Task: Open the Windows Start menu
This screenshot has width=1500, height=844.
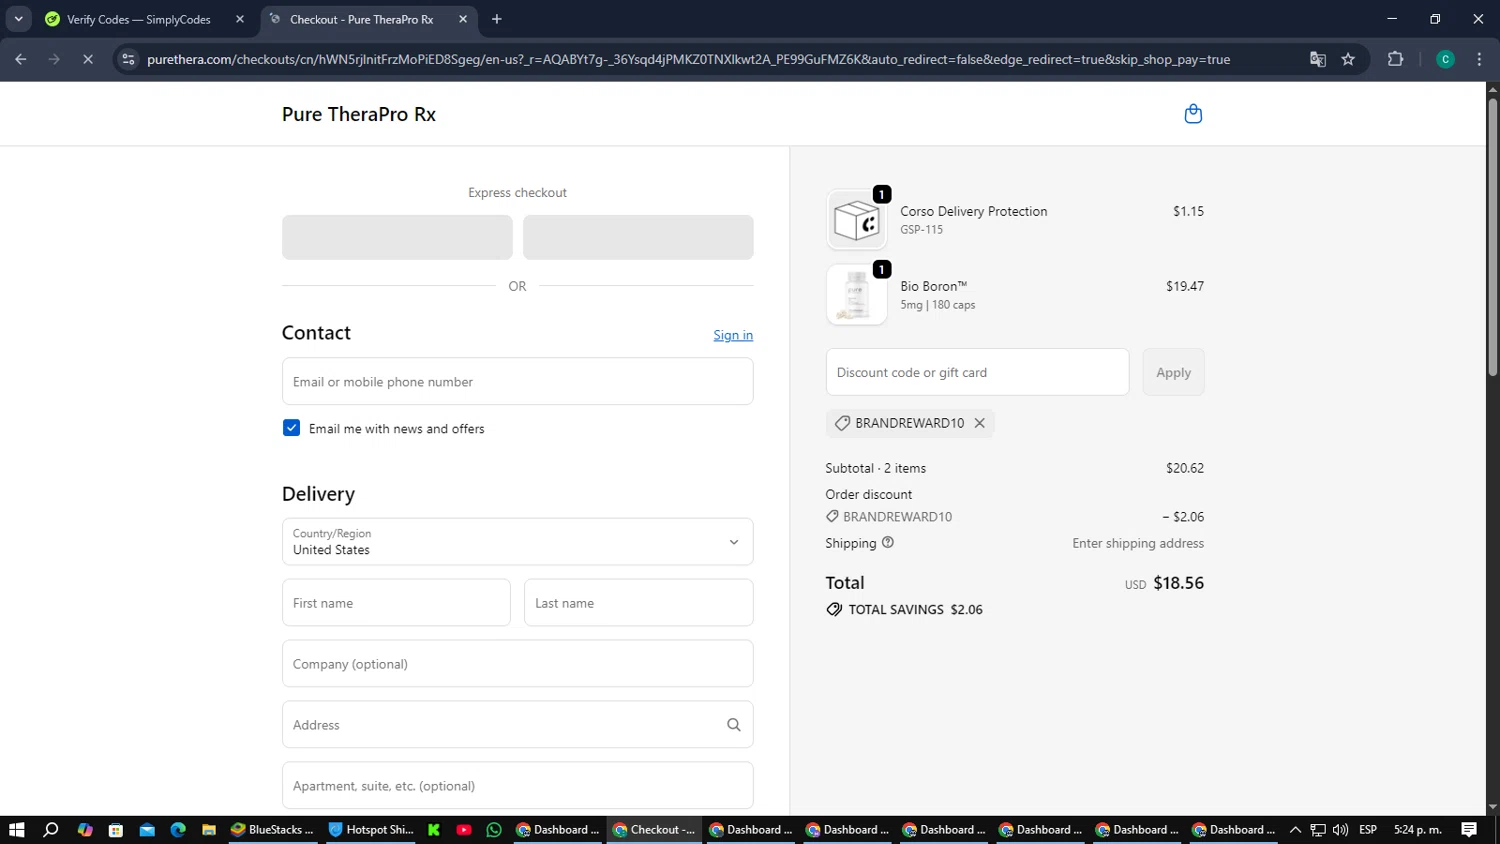Action: point(16,830)
